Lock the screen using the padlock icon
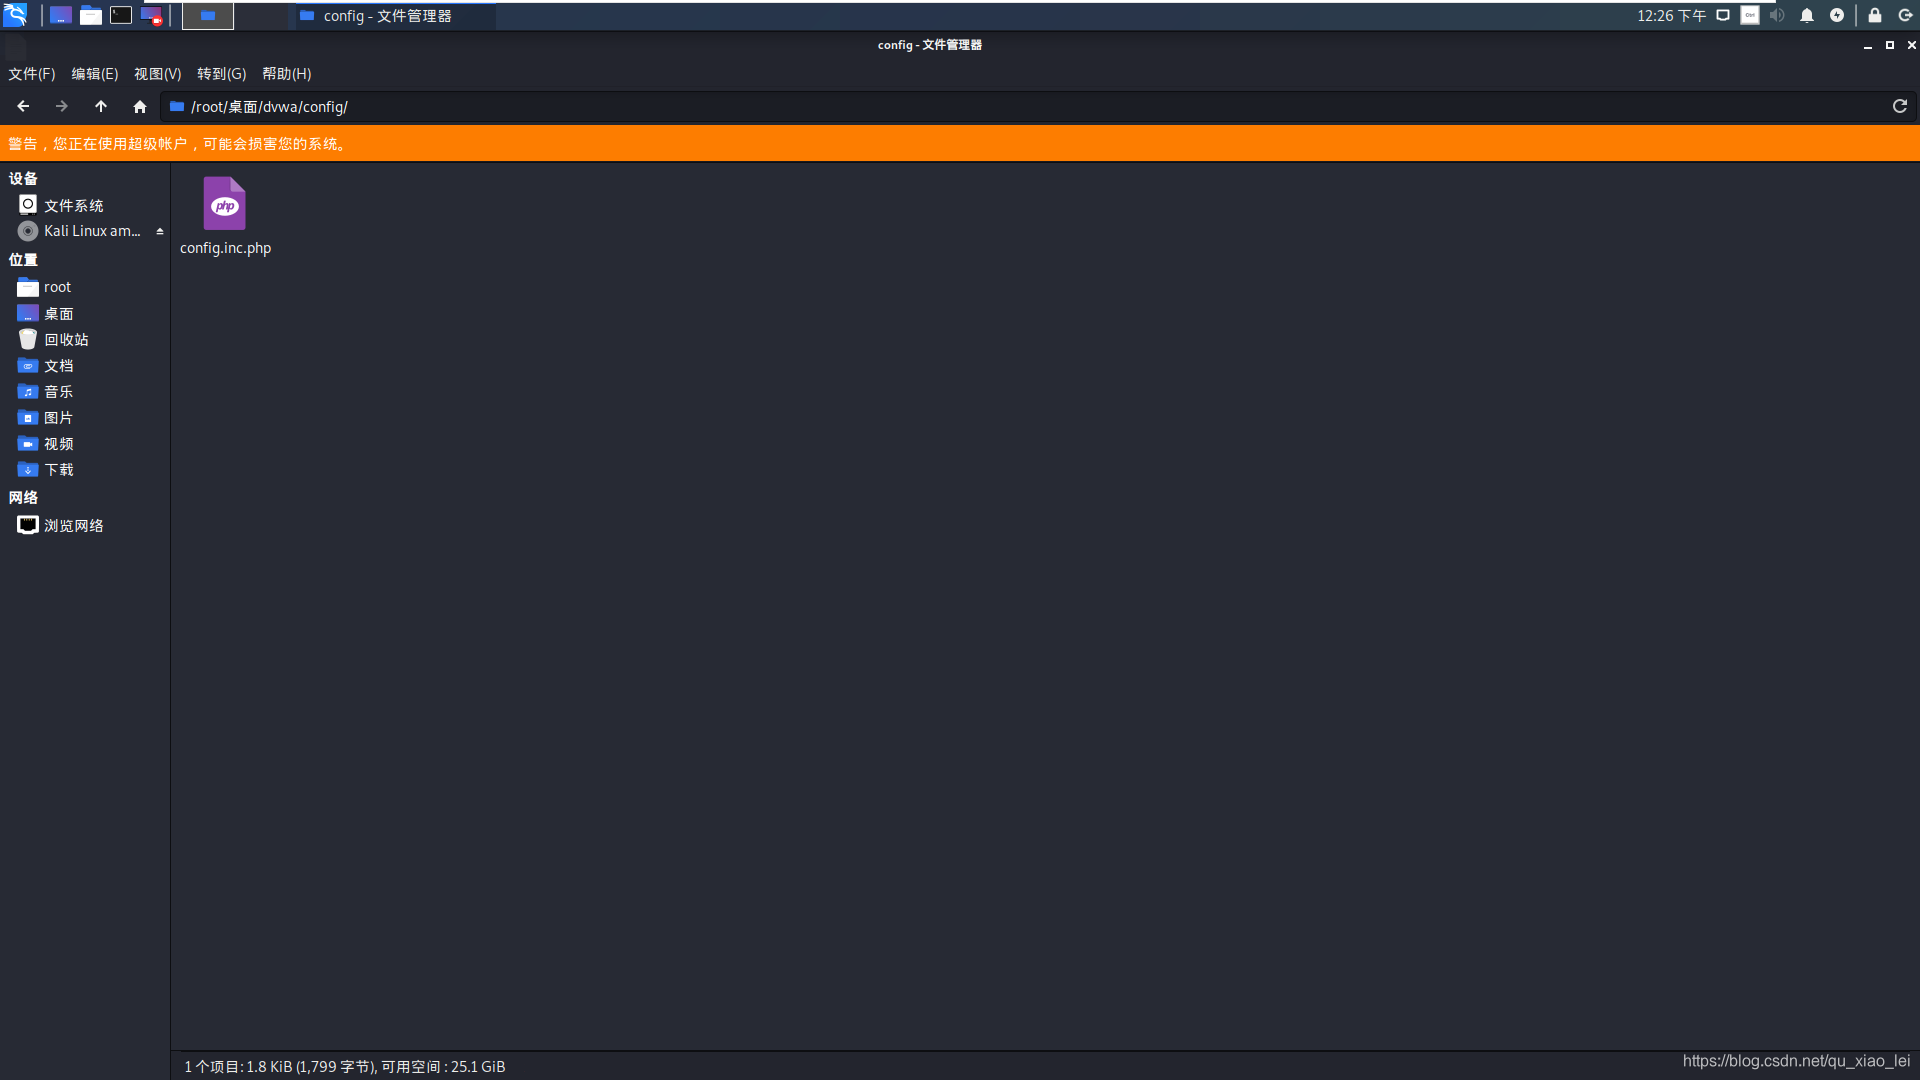Viewport: 1920px width, 1080px height. (1875, 15)
